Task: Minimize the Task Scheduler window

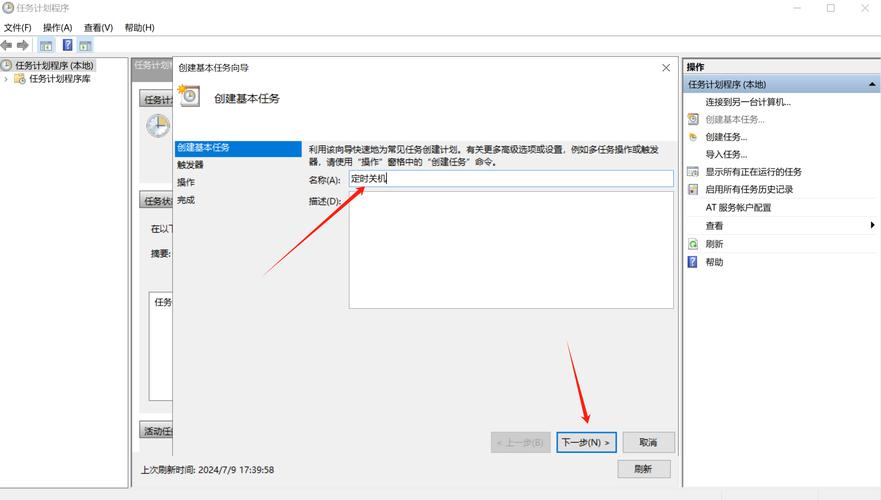Action: [x=797, y=8]
